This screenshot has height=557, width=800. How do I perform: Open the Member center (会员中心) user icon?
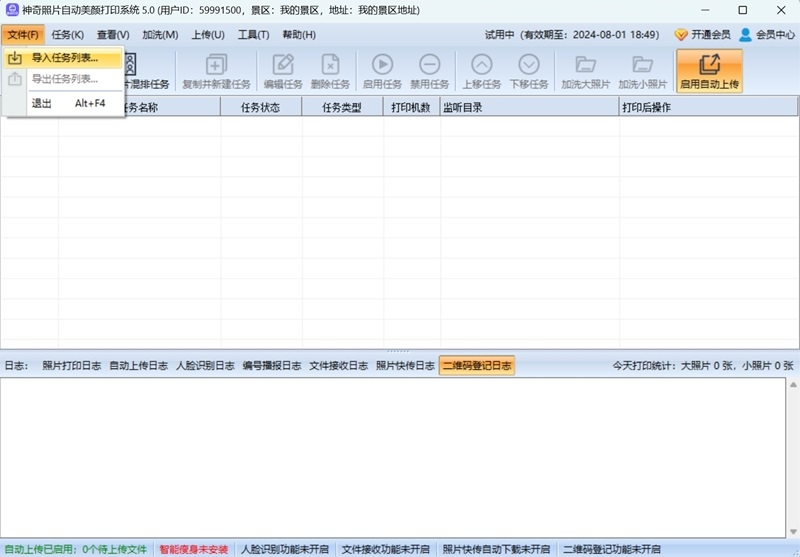tap(745, 35)
